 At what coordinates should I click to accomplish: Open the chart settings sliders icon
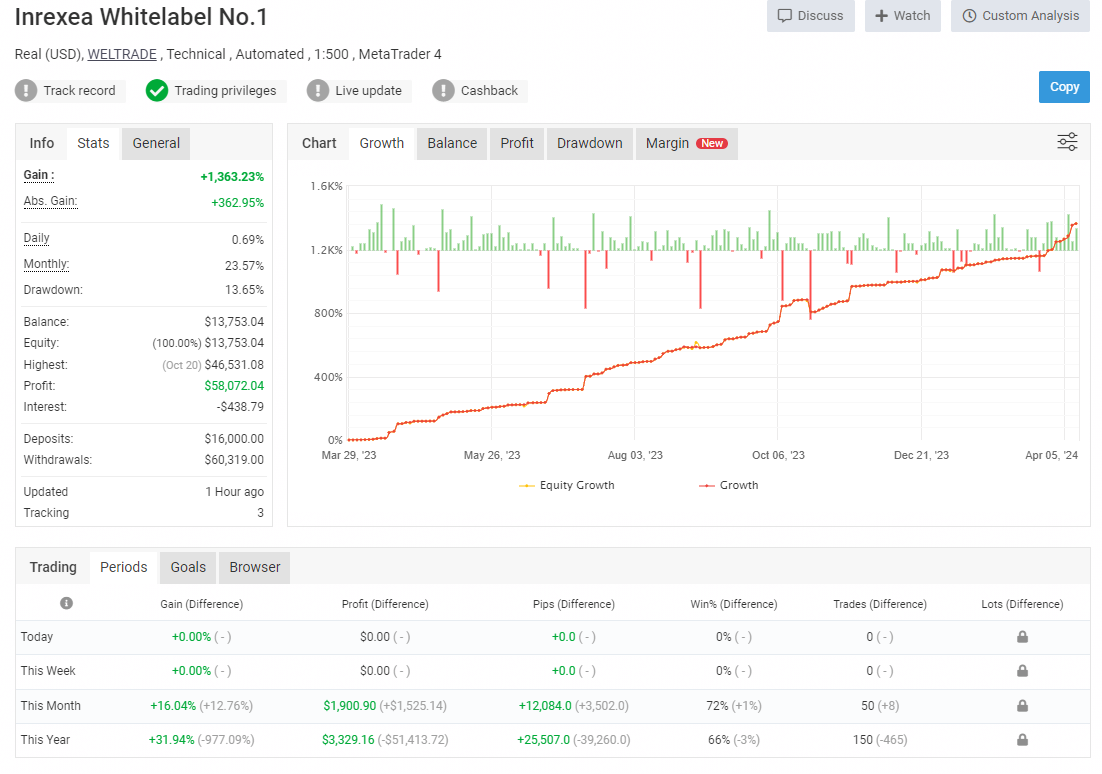coord(1067,142)
